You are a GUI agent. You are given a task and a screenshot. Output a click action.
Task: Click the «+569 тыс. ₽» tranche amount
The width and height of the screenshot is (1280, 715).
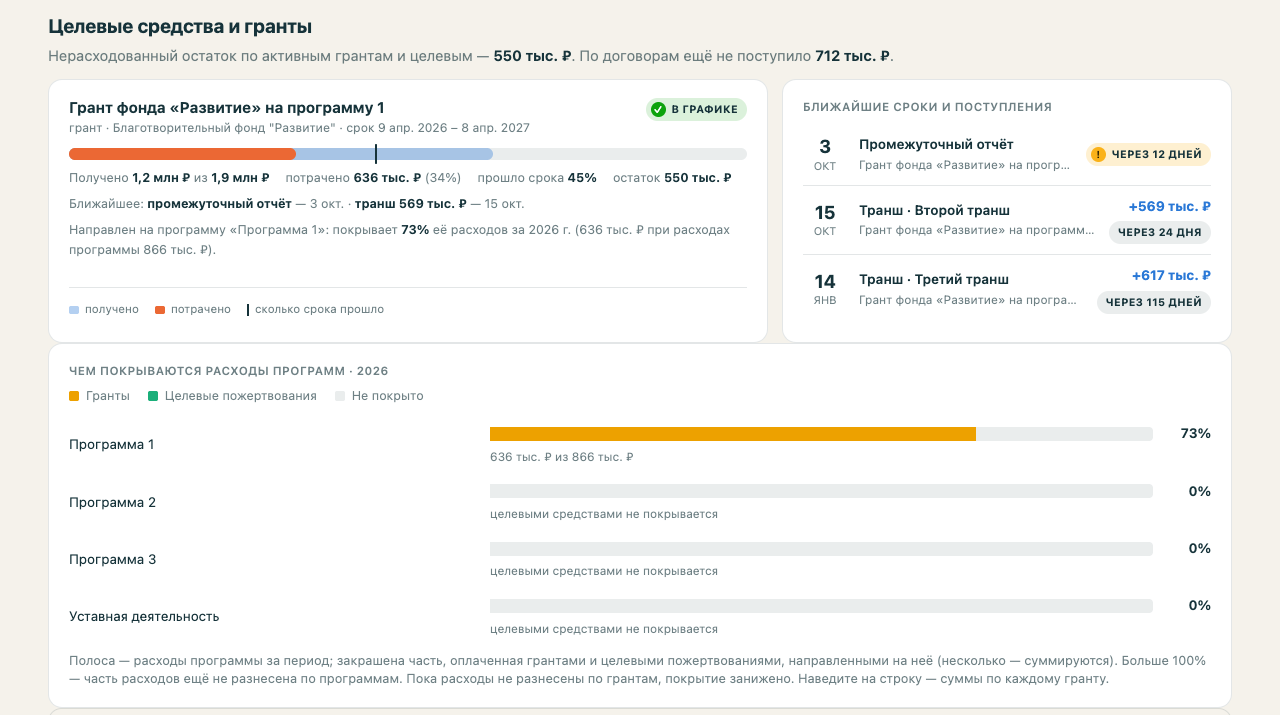coord(1170,207)
